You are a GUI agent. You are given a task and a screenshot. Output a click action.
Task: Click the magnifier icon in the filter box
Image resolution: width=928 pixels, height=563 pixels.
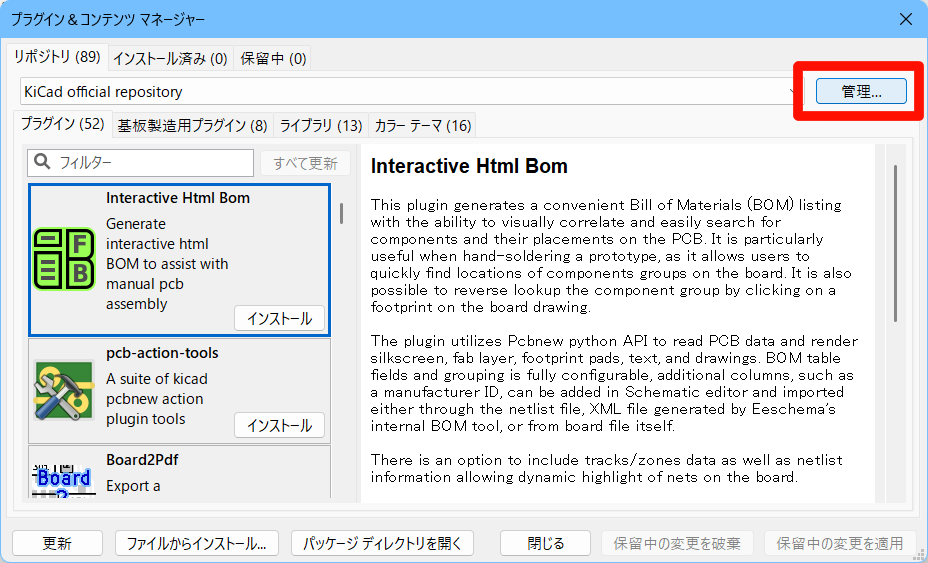click(42, 161)
